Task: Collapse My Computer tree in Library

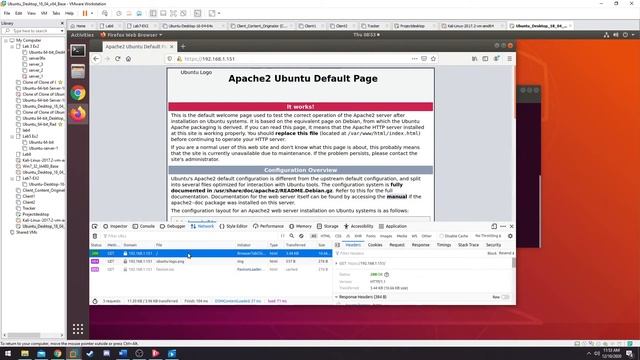Action: point(6,40)
